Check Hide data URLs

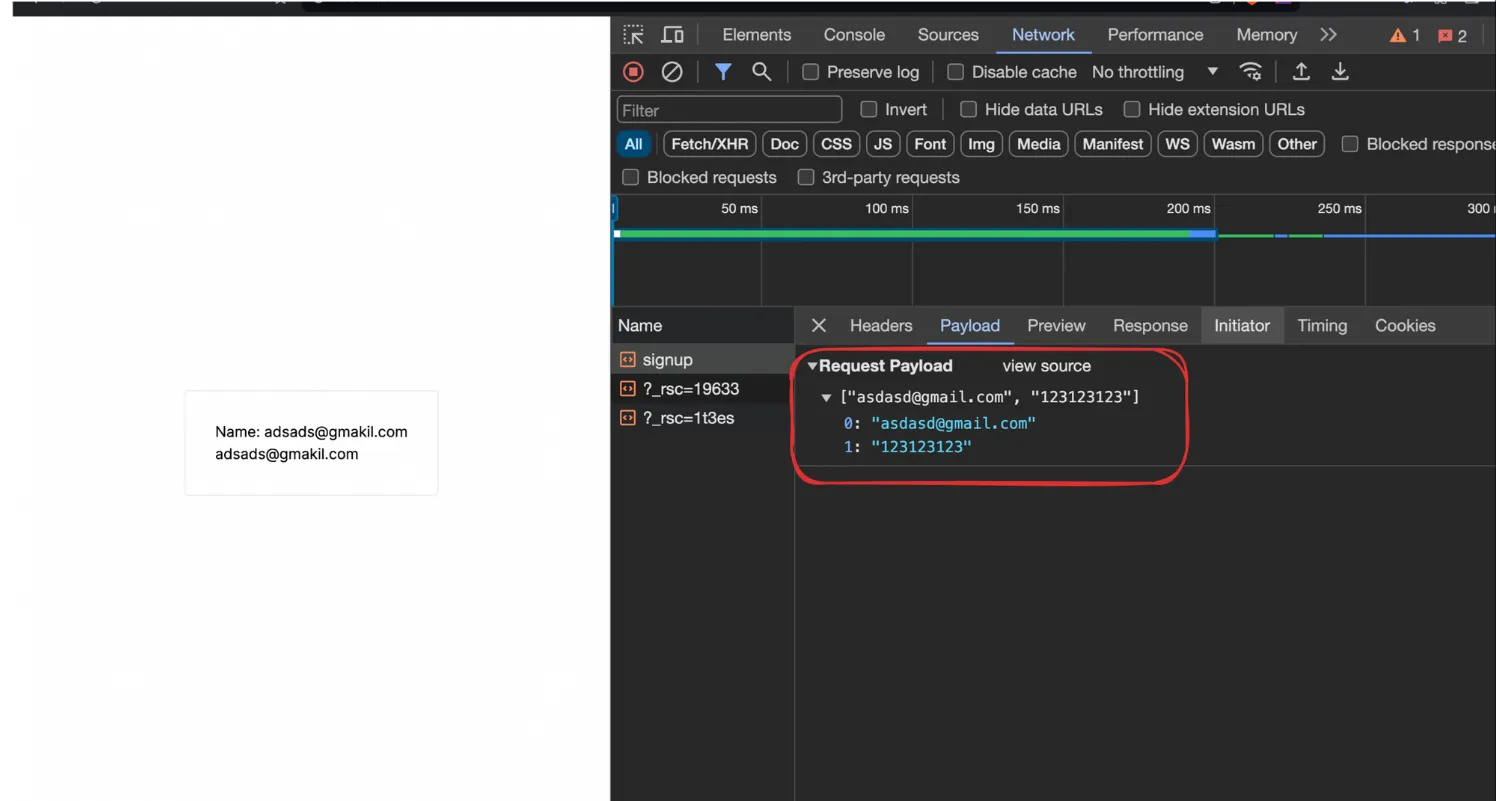point(968,110)
